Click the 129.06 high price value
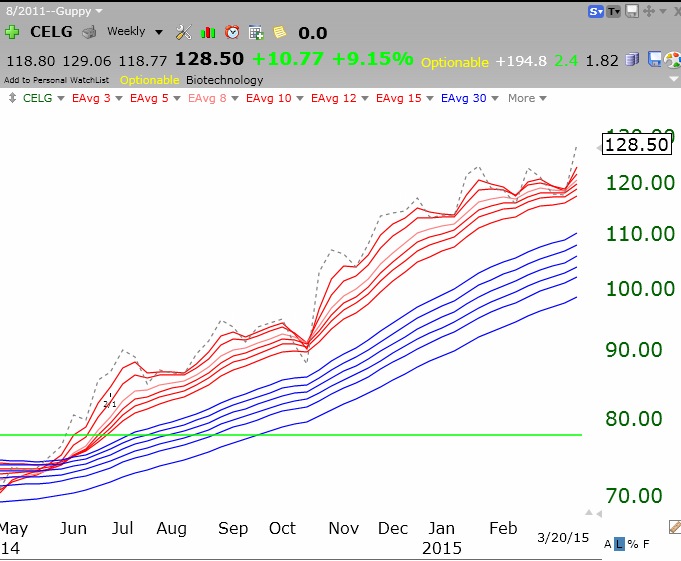Image resolution: width=681 pixels, height=561 pixels. point(87,61)
